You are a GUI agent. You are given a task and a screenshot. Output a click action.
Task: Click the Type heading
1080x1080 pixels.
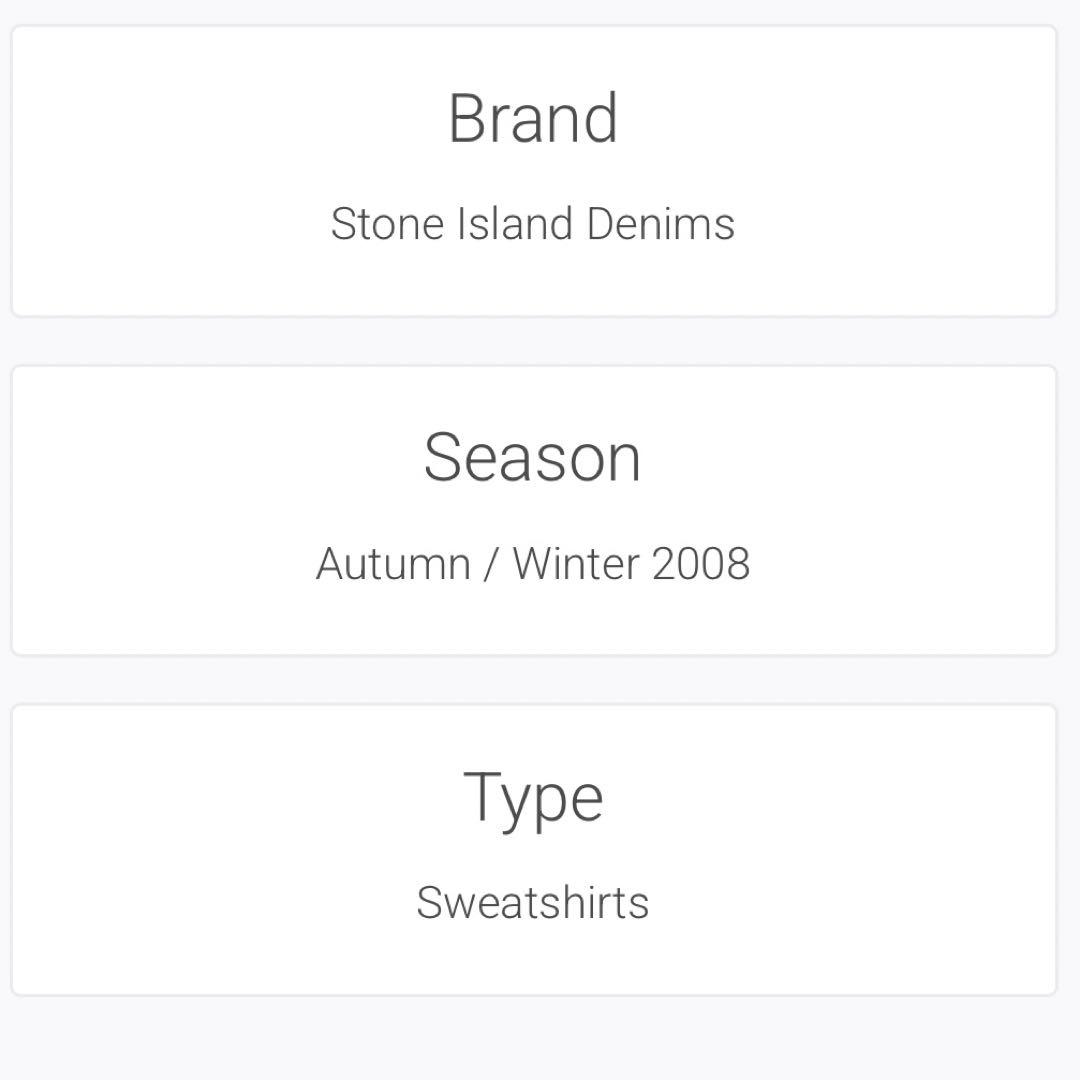533,798
